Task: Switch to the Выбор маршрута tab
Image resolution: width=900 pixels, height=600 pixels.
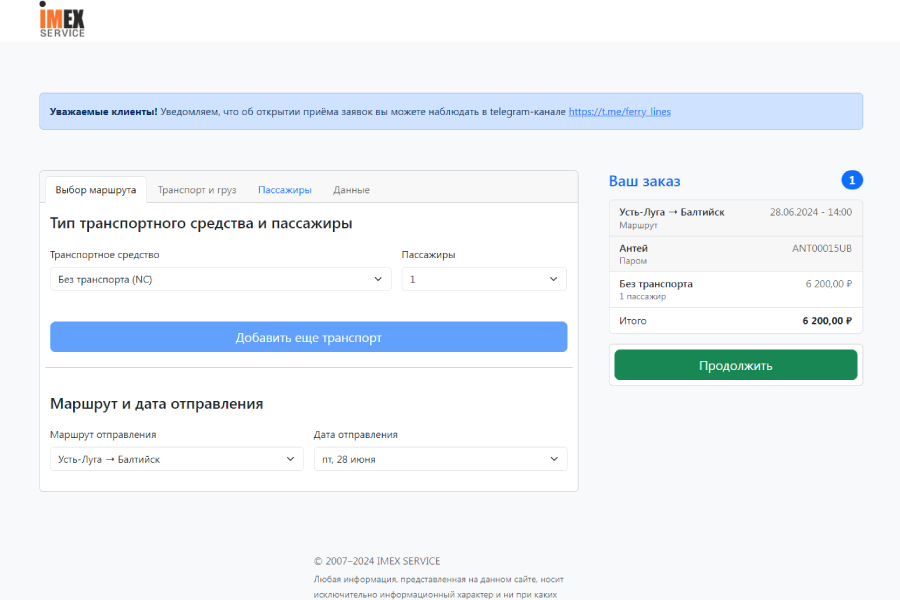Action: (96, 190)
